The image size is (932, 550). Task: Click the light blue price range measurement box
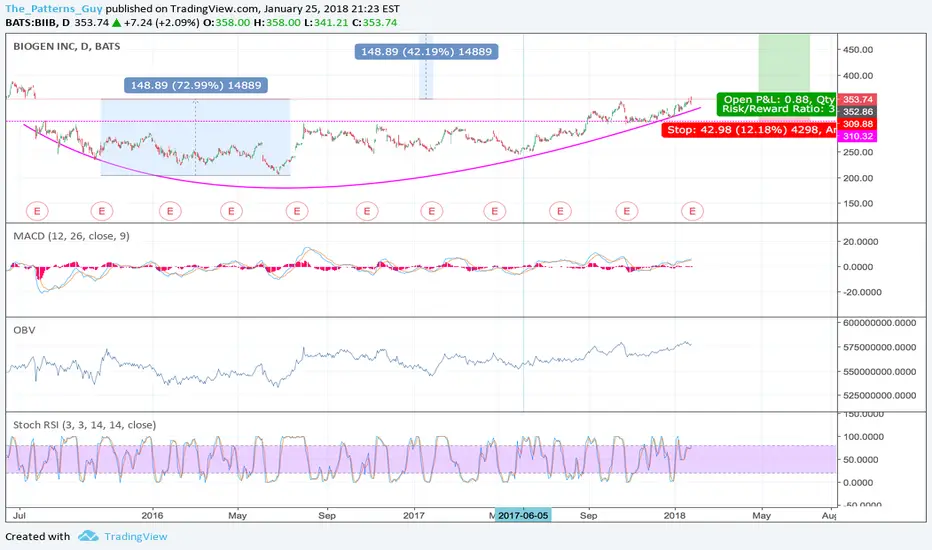pos(196,137)
